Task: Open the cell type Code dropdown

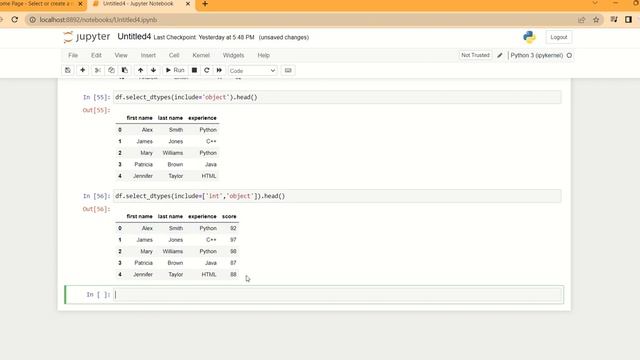Action: pyautogui.click(x=252, y=71)
